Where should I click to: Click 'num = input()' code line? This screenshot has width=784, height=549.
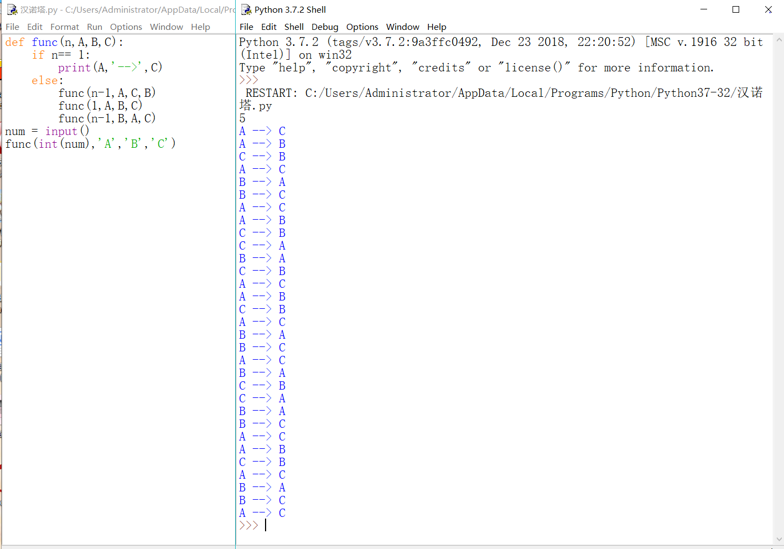(x=47, y=131)
